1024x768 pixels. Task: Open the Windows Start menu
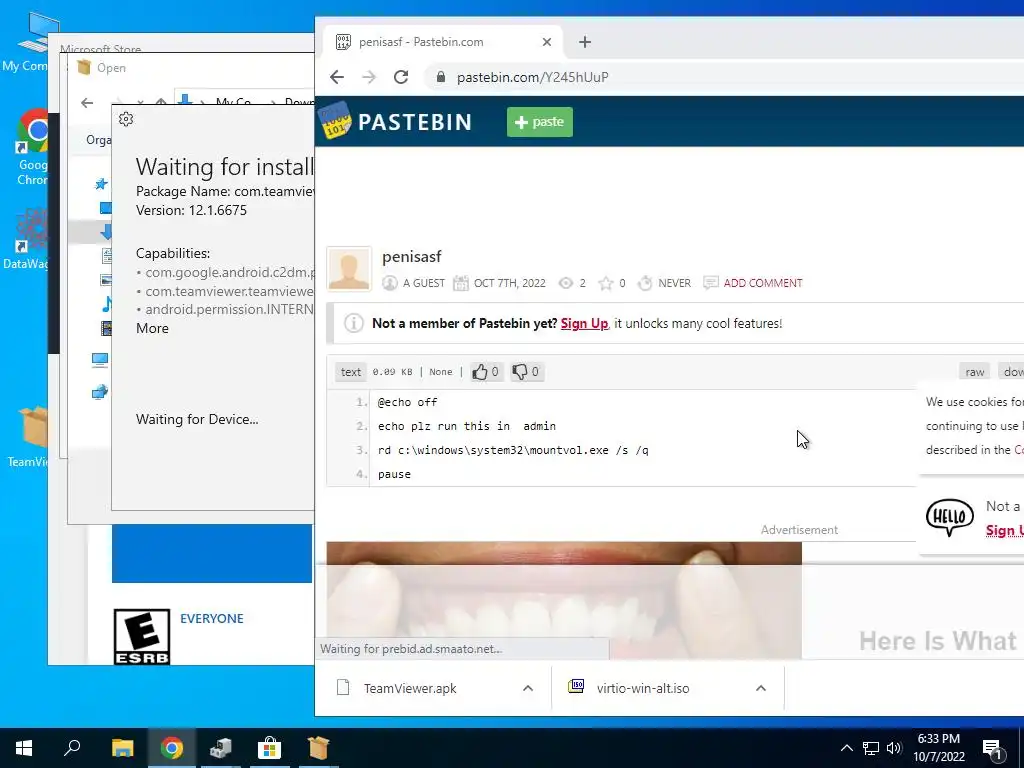(24, 748)
